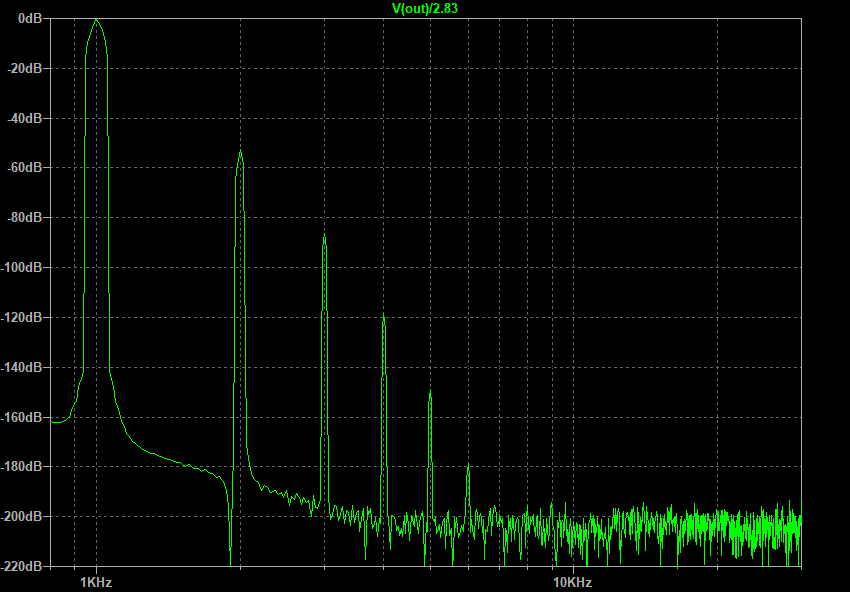Click the V(out)/2.83 trace label

tap(425, 8)
